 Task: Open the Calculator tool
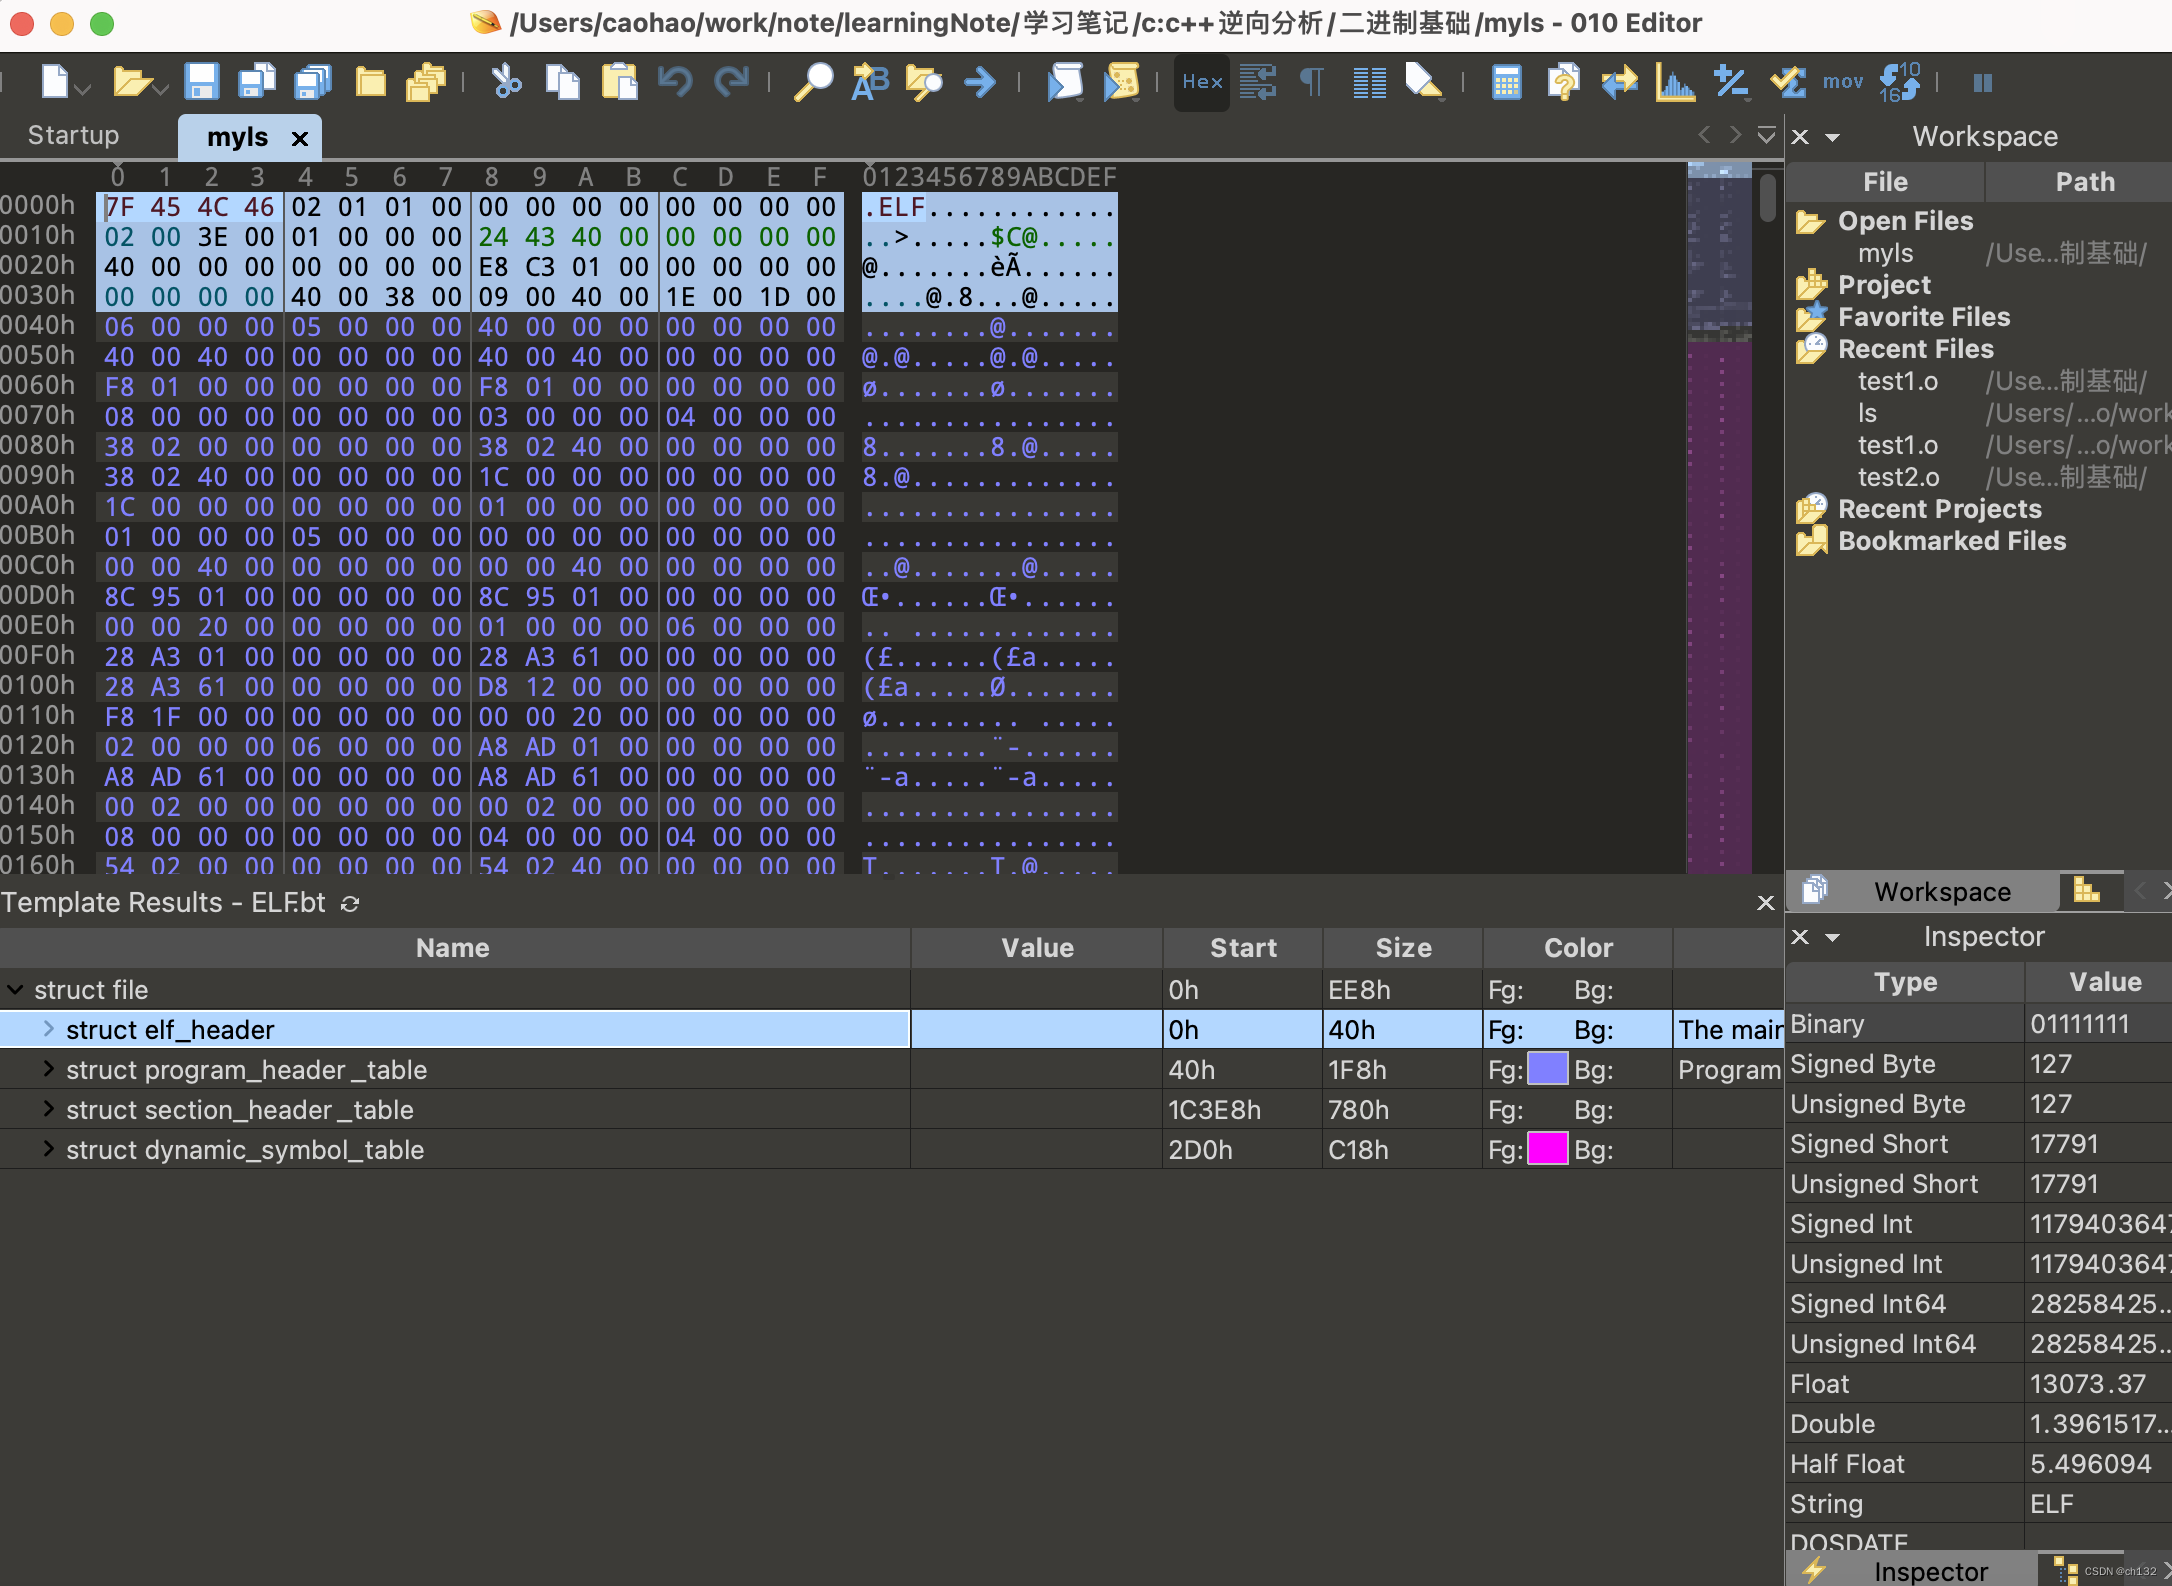(1507, 82)
